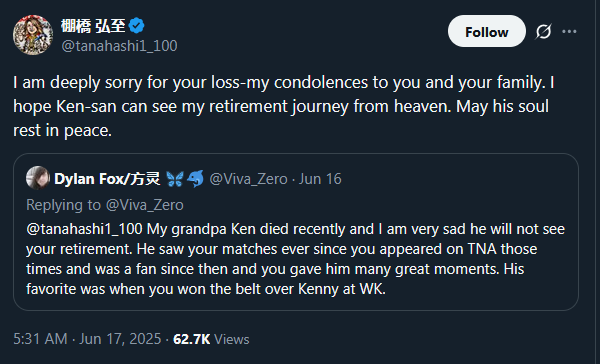This screenshot has width=600, height=364.
Task: Click the @tanahashi1_100 handle under the name
Action: (119, 46)
